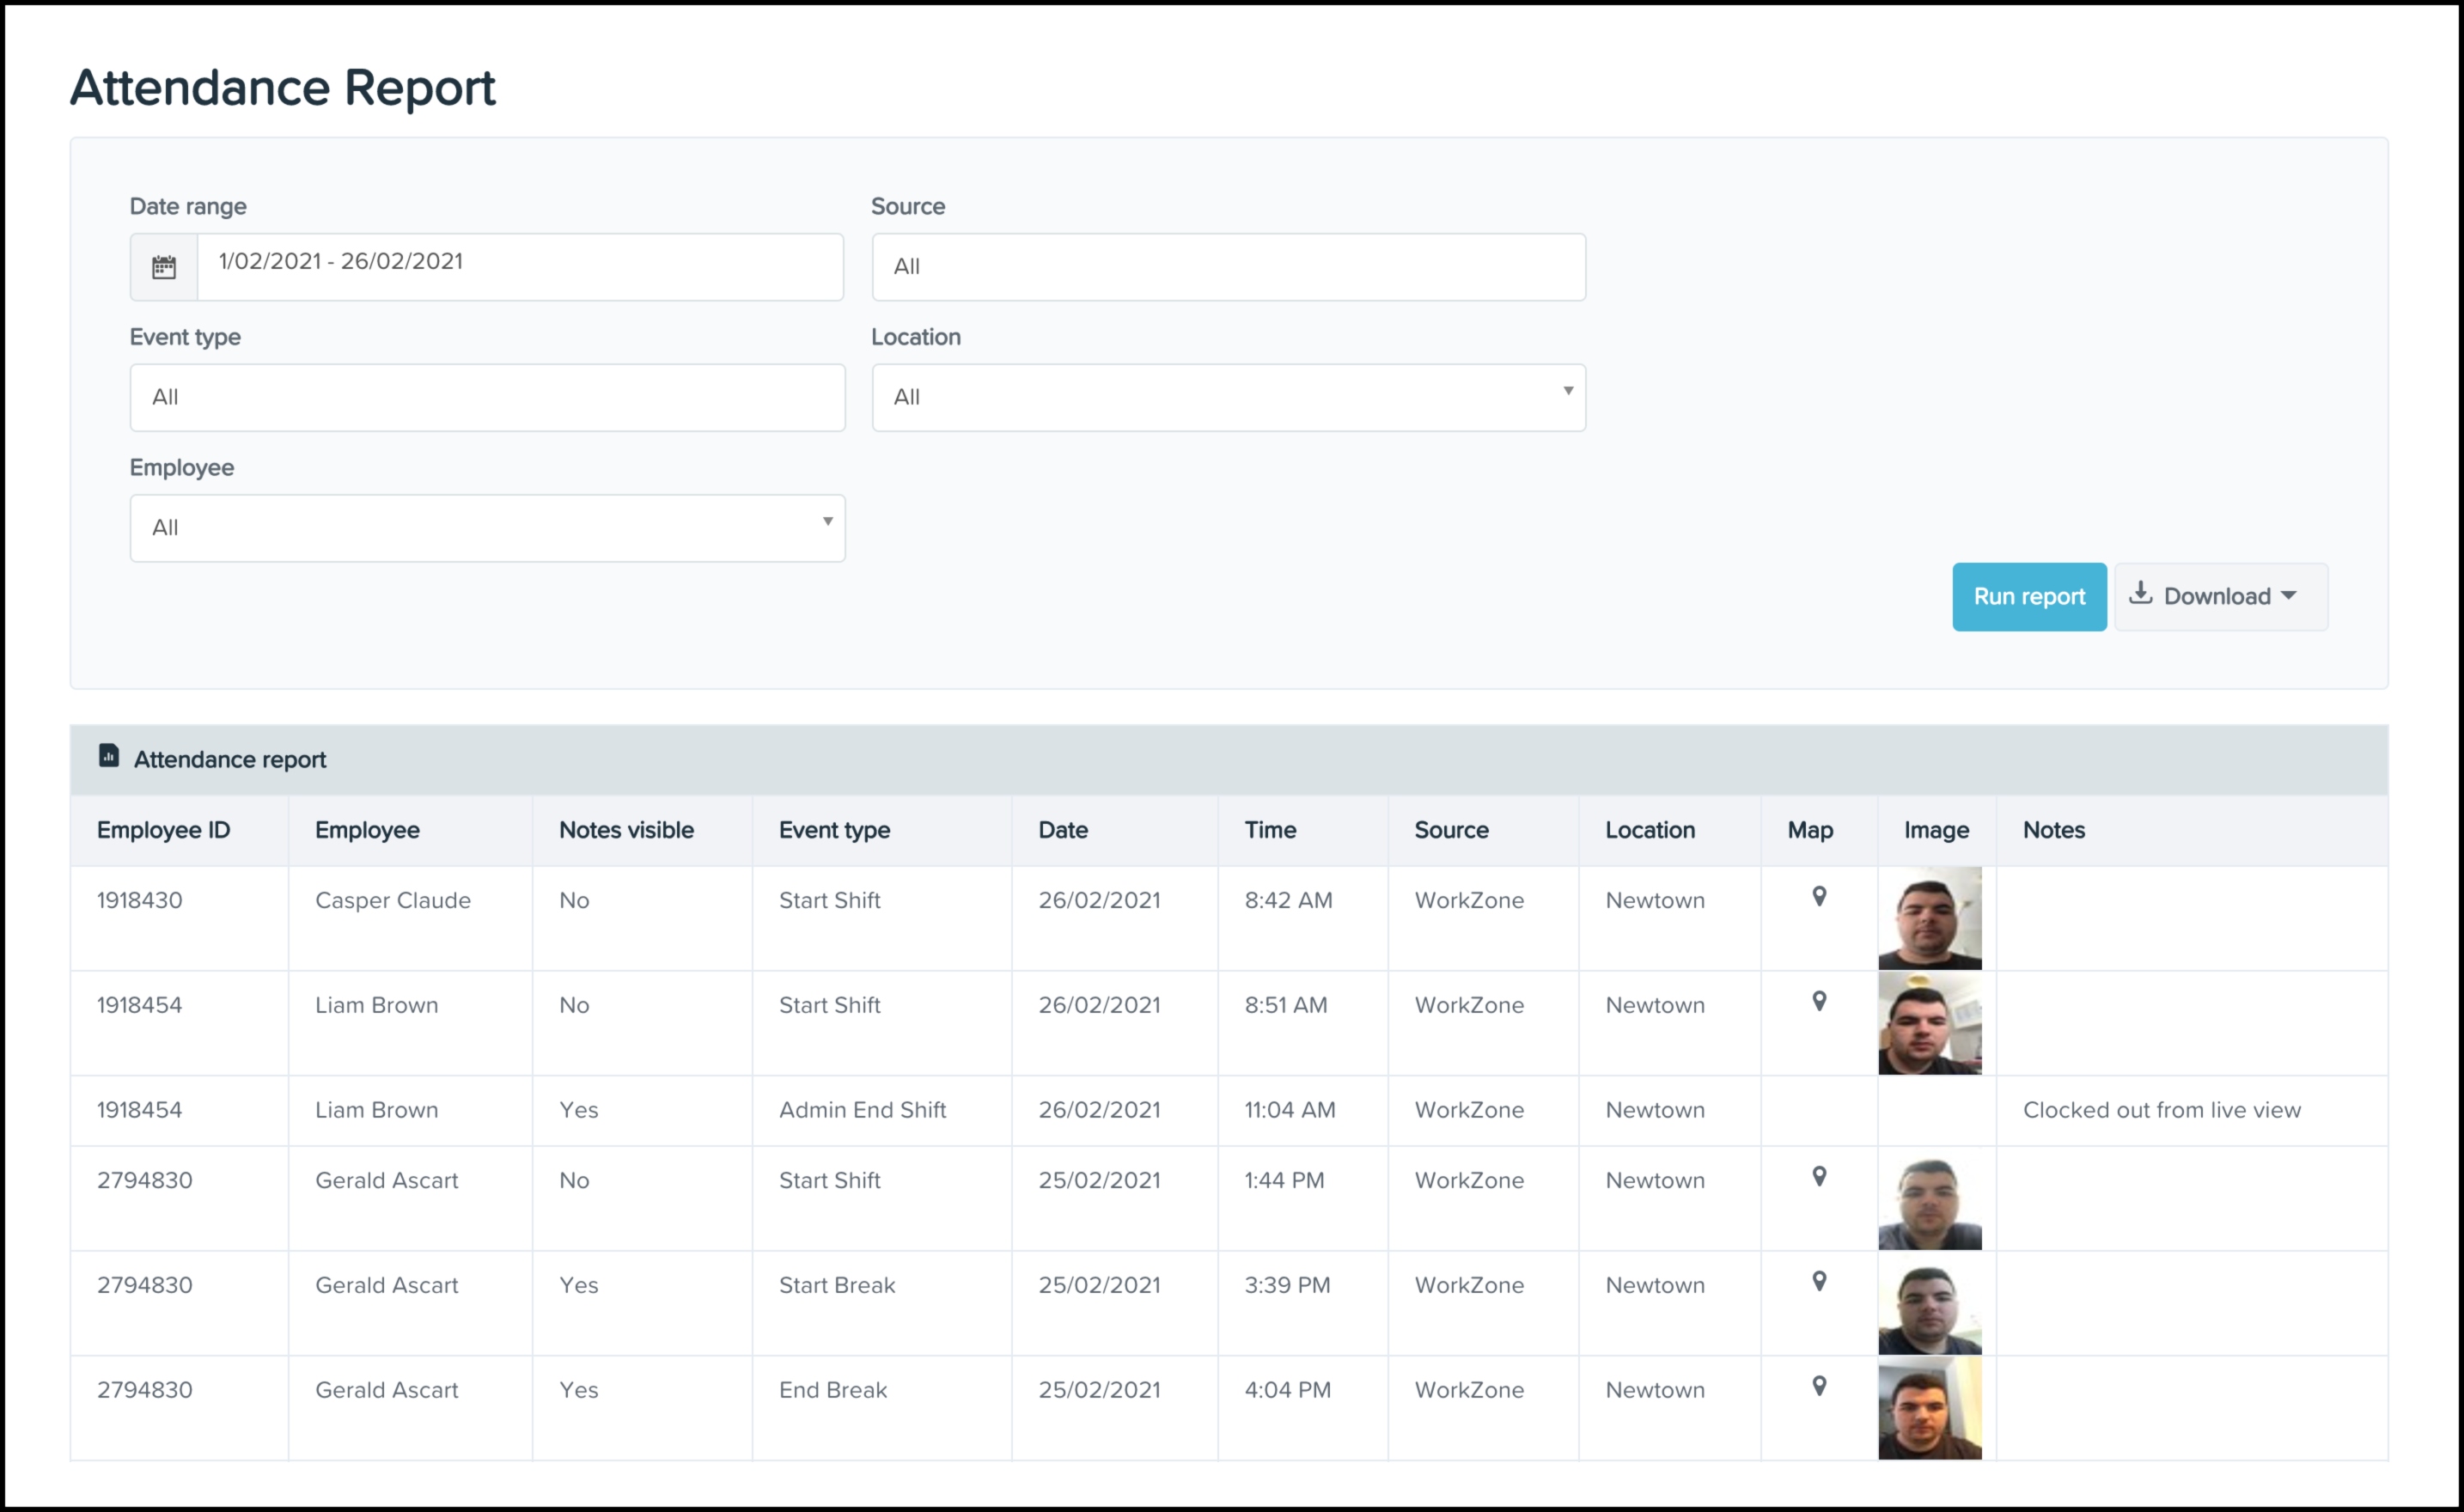Click the Attendance report chart file icon

109,756
